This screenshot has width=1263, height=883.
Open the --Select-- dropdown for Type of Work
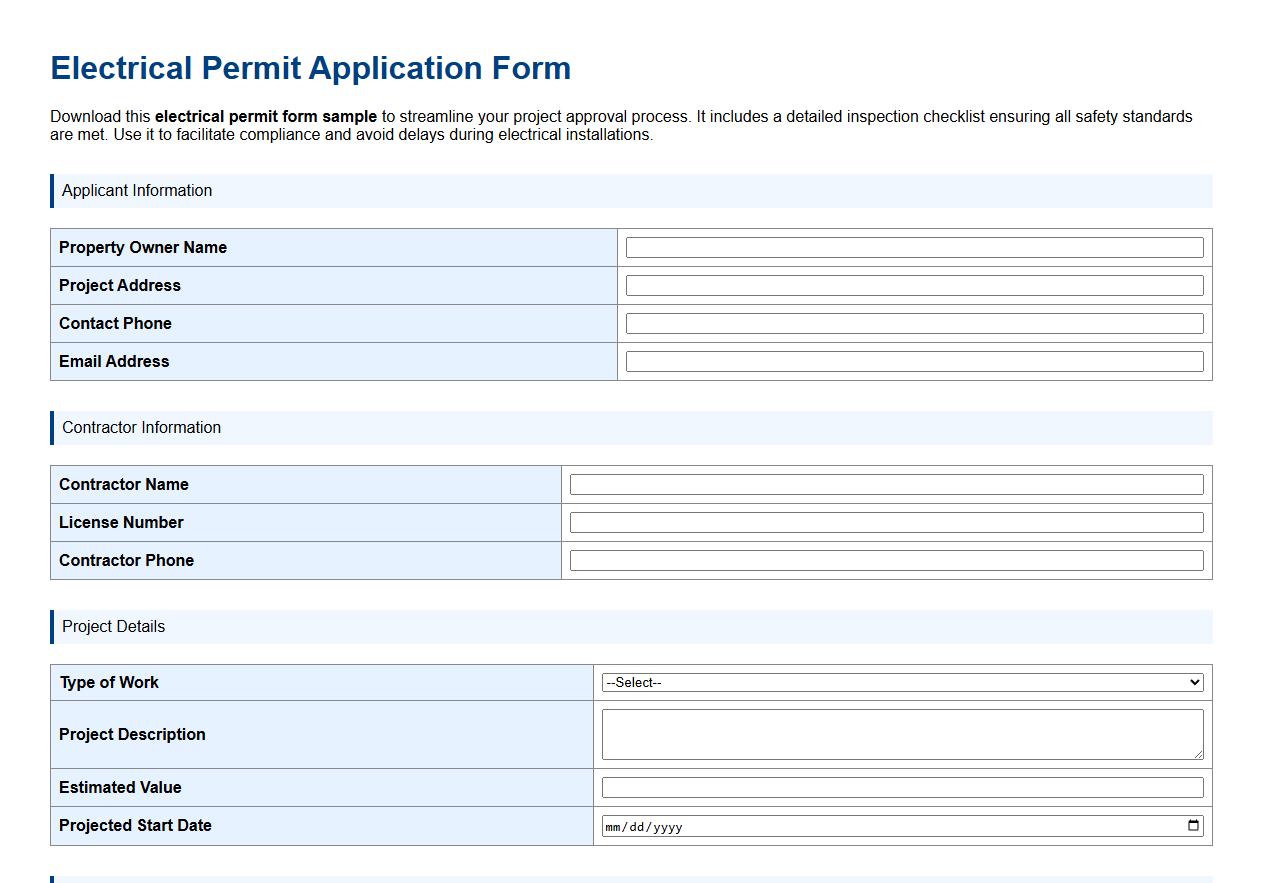900,682
